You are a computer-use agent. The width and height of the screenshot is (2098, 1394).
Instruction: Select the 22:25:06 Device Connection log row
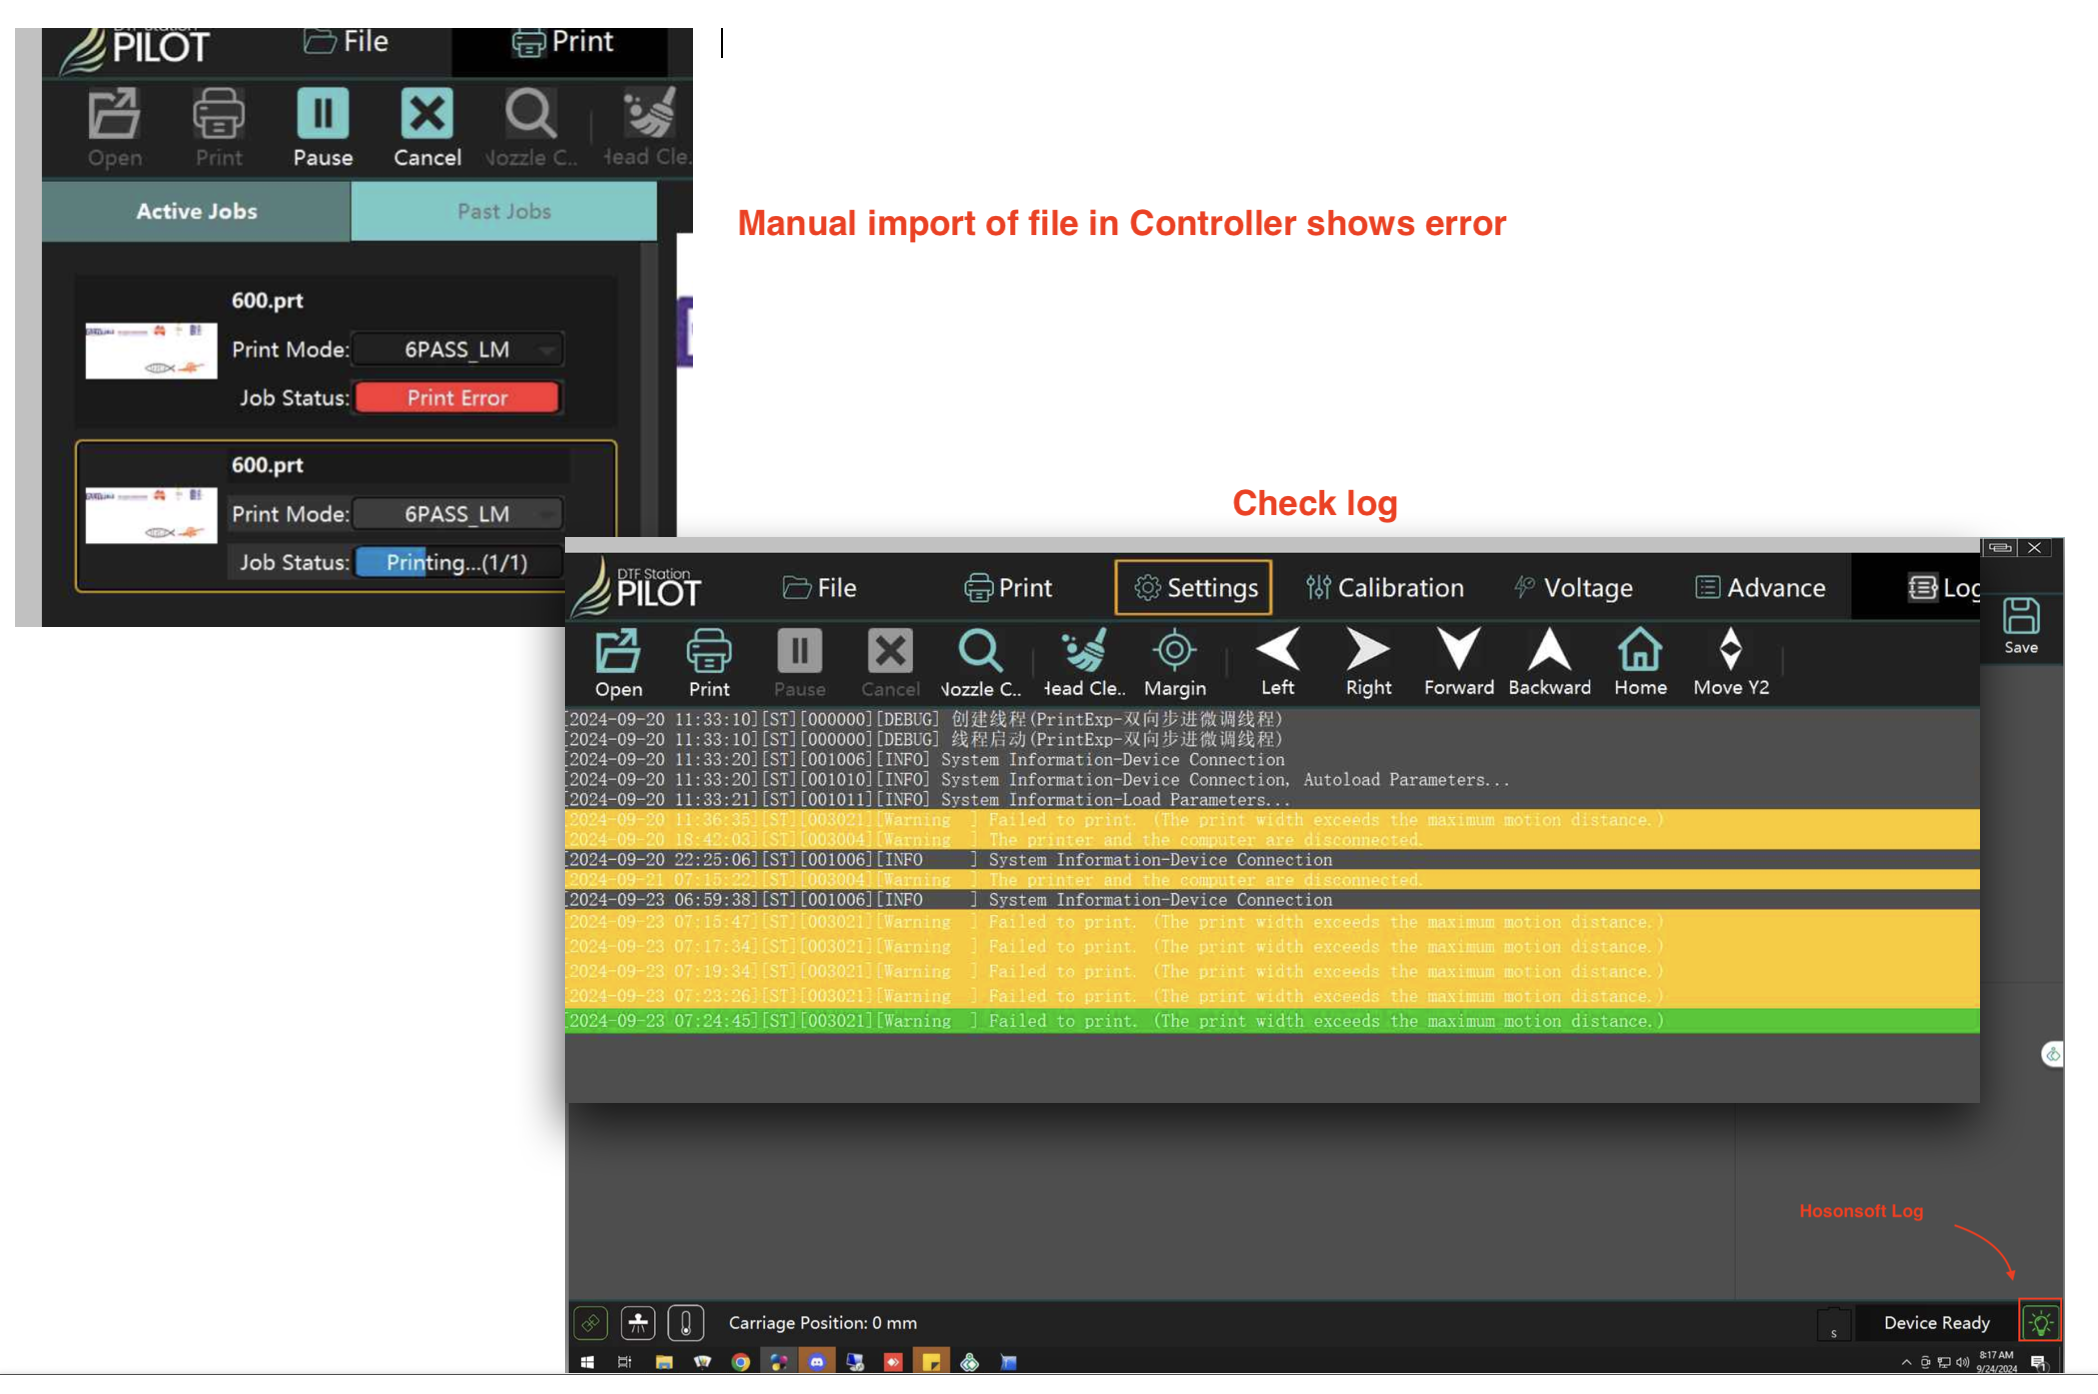pyautogui.click(x=1271, y=860)
